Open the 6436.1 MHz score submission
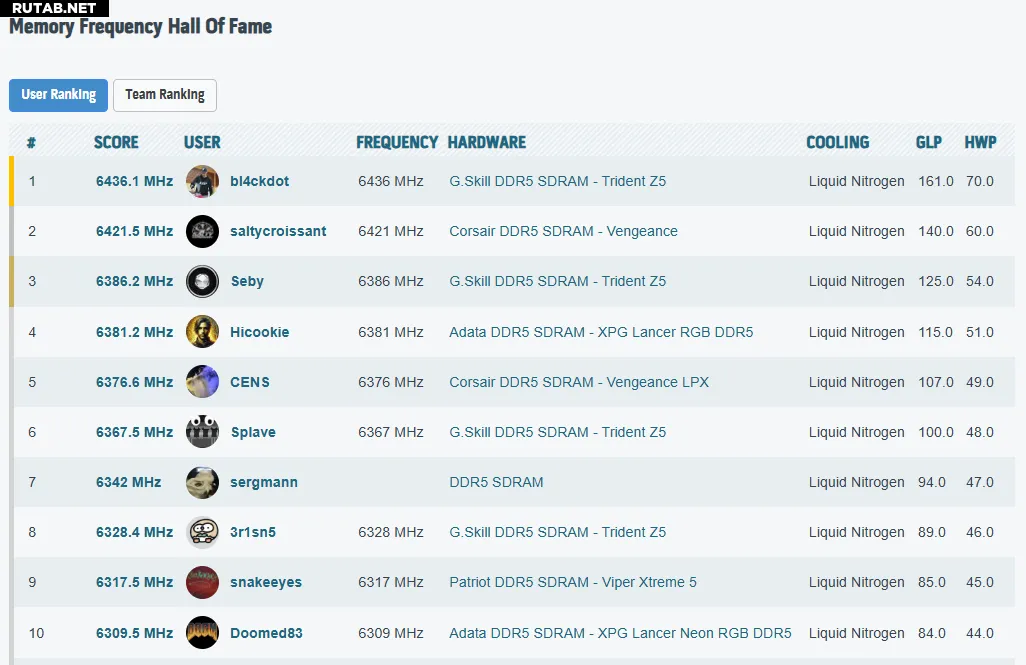 point(134,181)
